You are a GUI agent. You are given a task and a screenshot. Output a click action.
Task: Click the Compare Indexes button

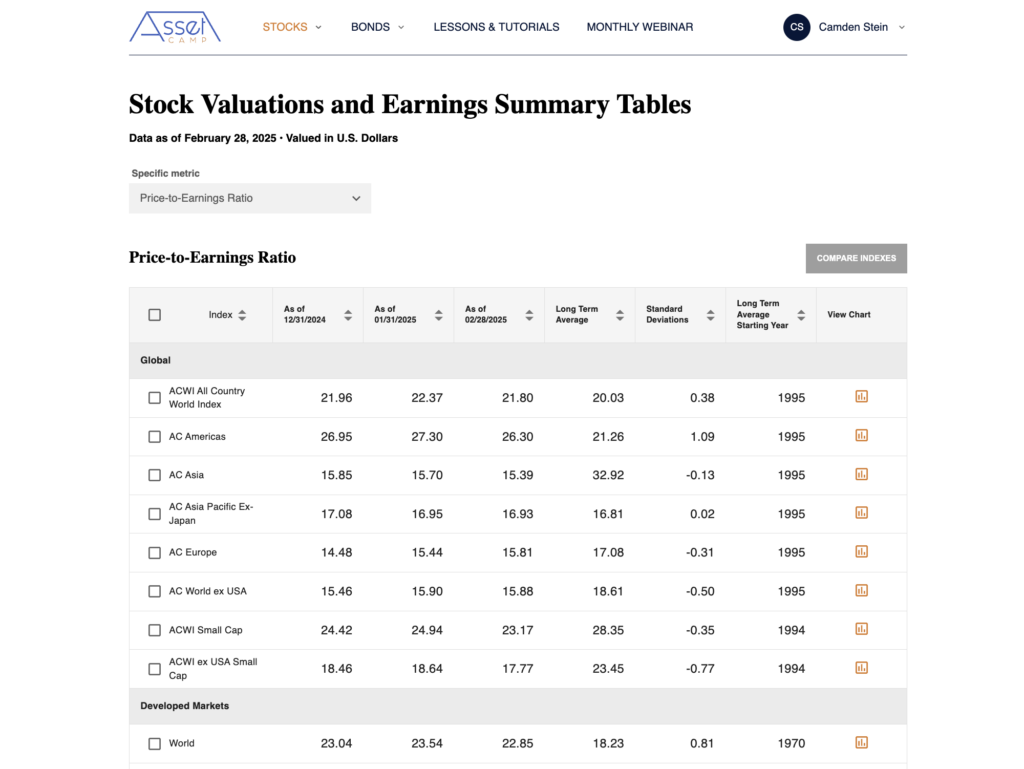point(856,259)
